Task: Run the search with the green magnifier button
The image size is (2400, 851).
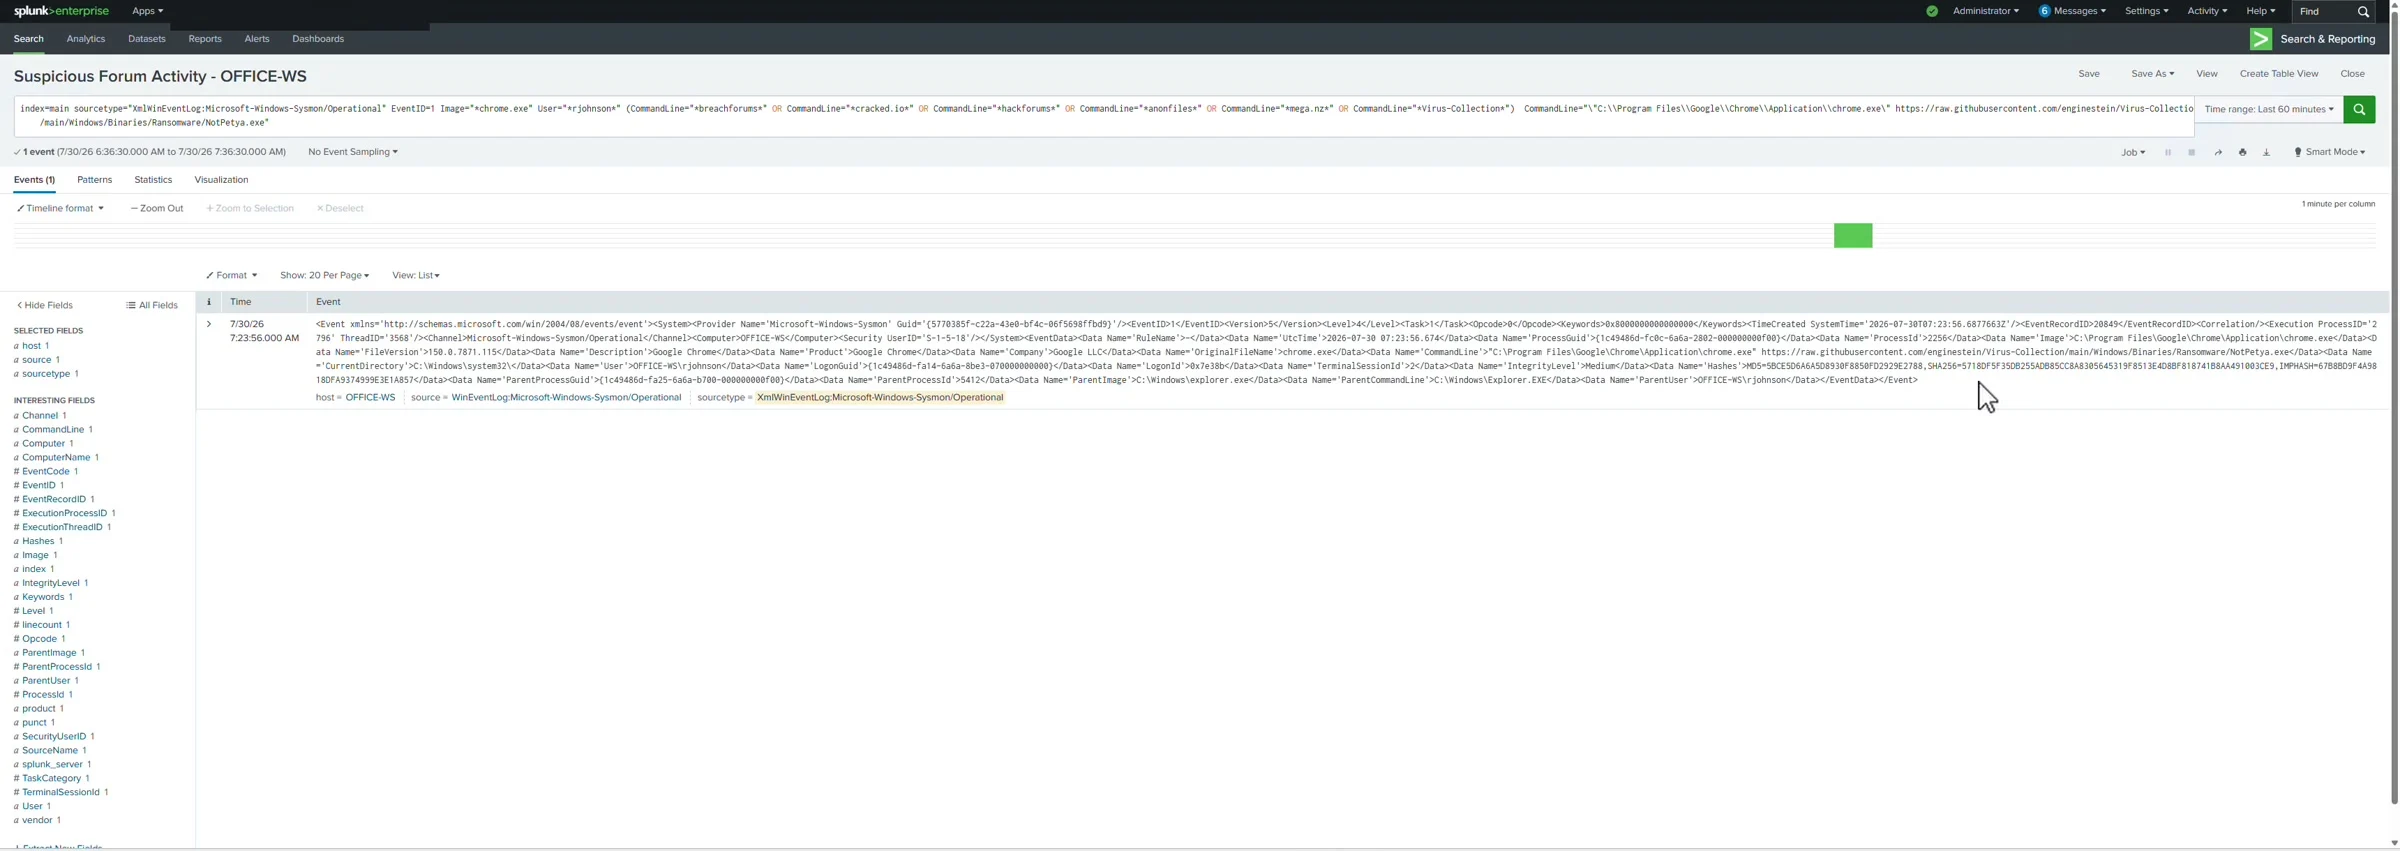Action: coord(2359,109)
